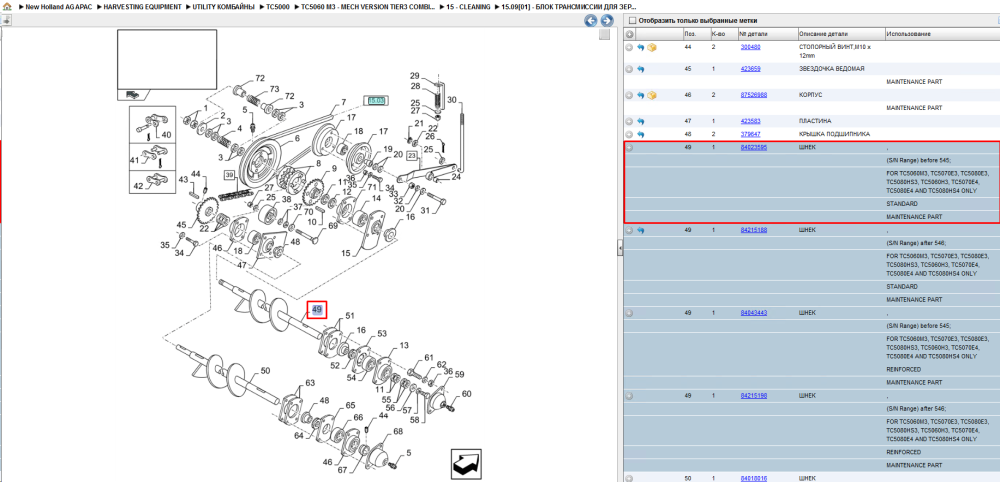Viewport: 1000px width, 482px height.
Task: Click the small gray square above diagram corner
Action: pos(605,34)
